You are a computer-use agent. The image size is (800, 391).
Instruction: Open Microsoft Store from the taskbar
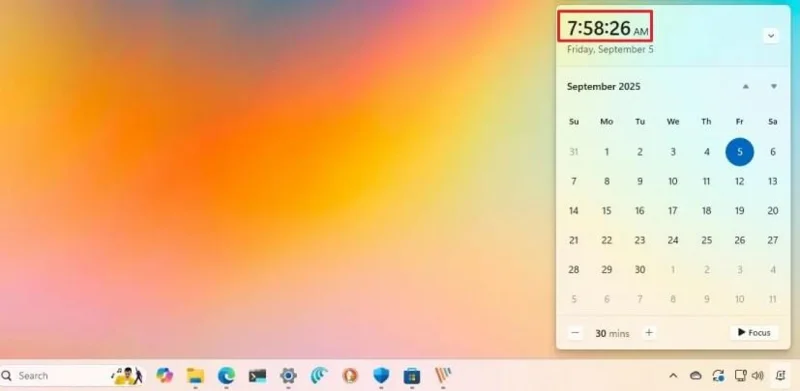[x=412, y=376]
